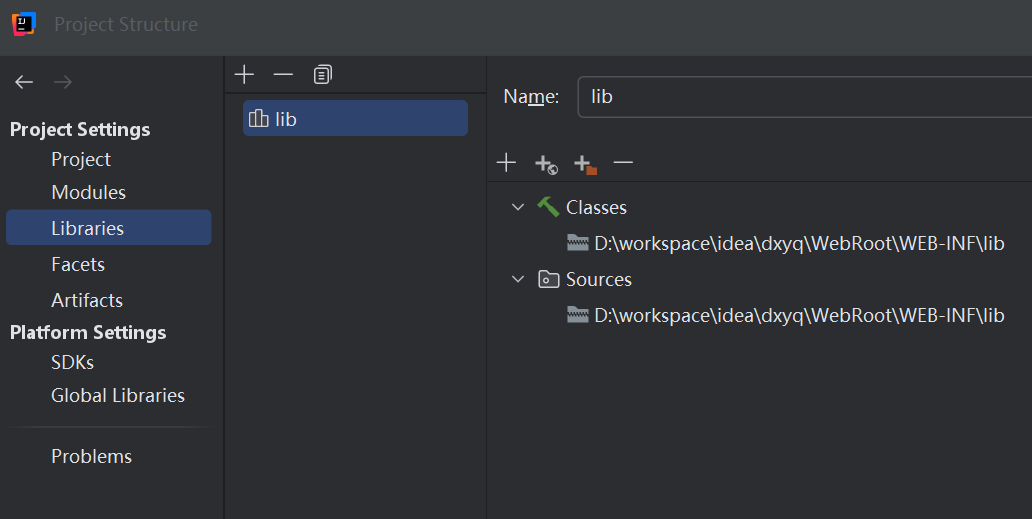The width and height of the screenshot is (1032, 519).
Task: Add a root to the library
Action: [x=506, y=163]
